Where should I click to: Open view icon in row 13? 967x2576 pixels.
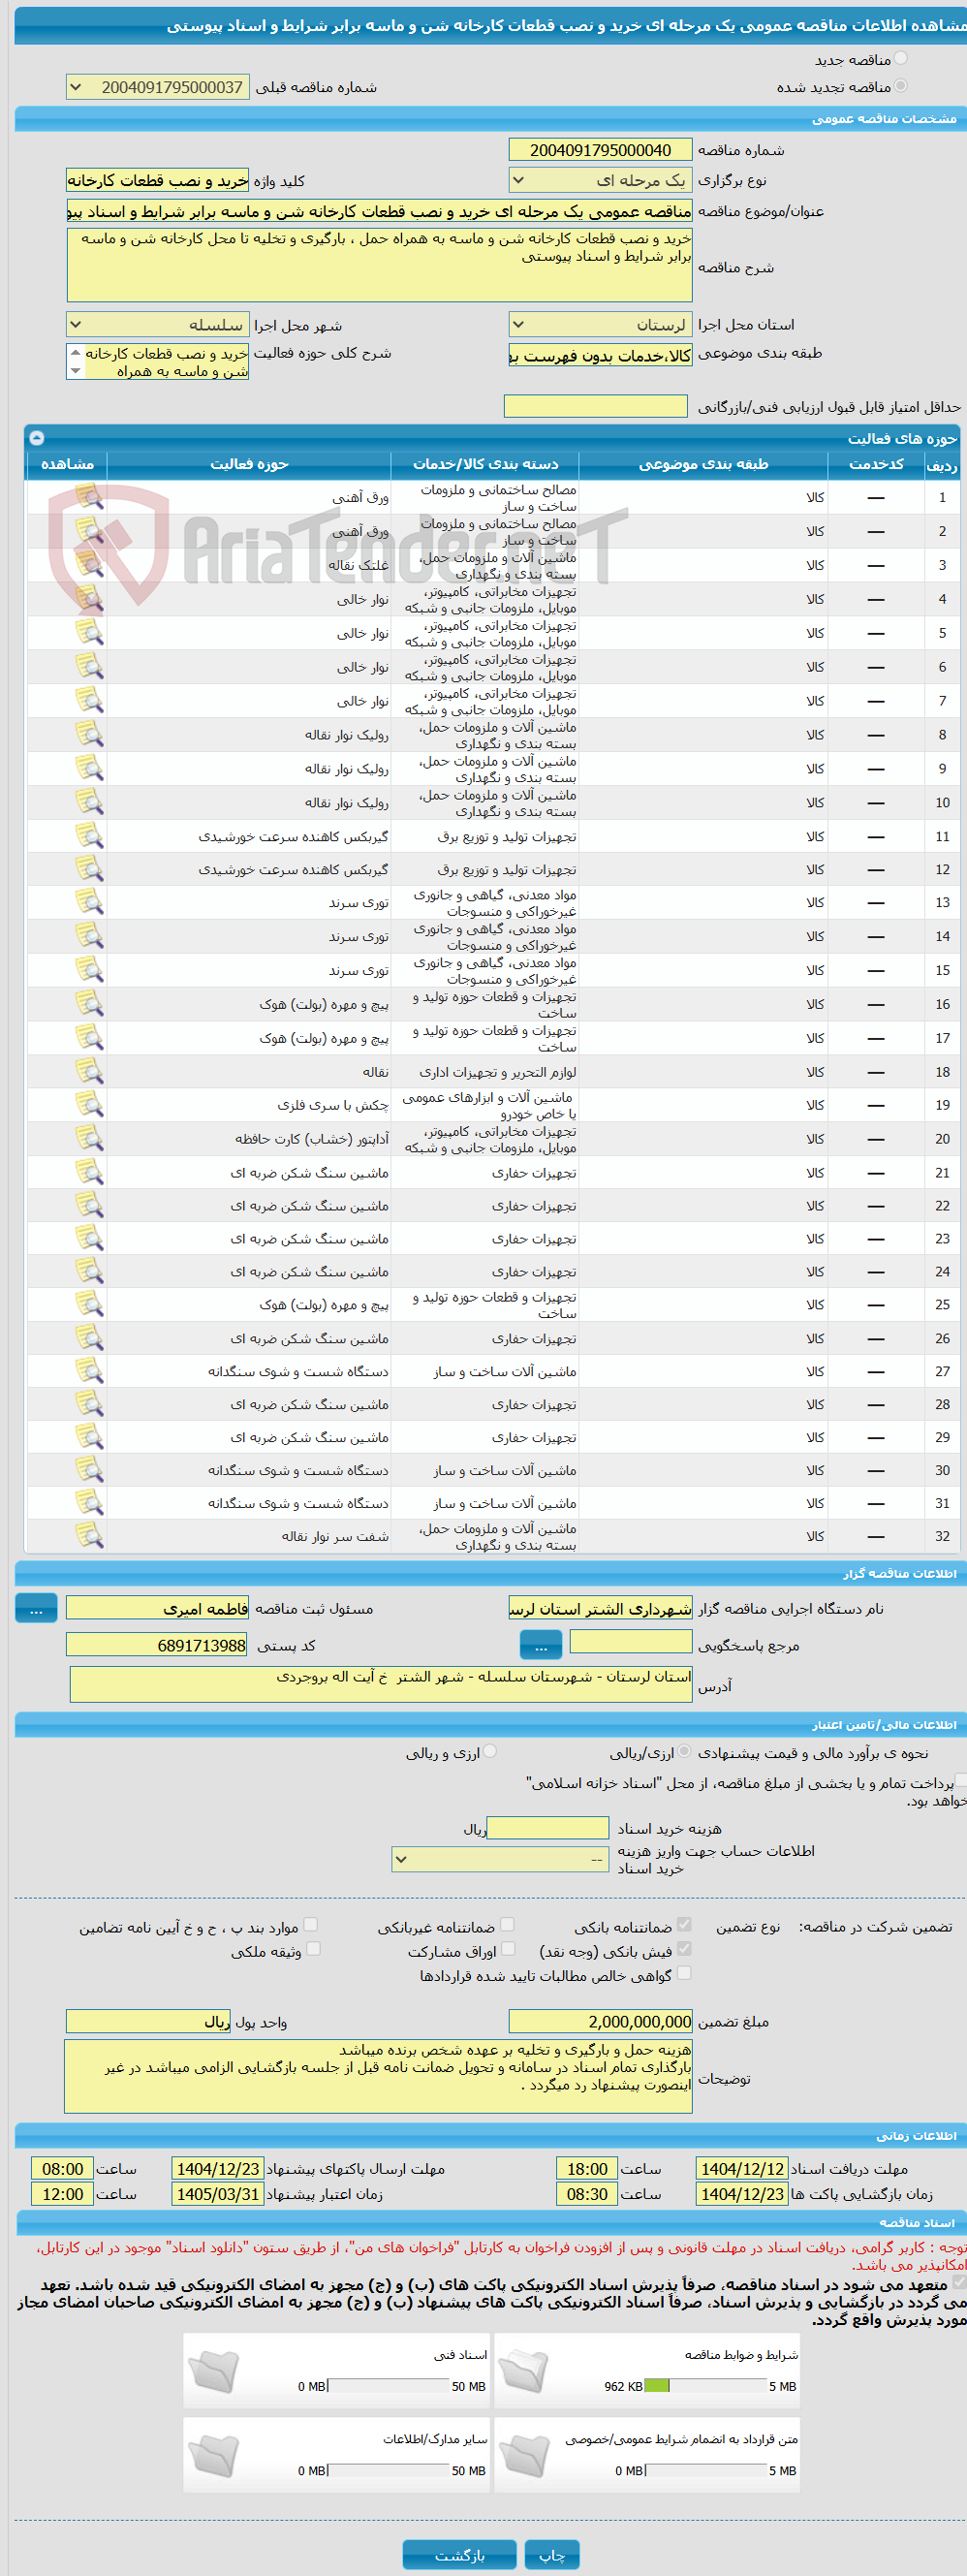(89, 903)
